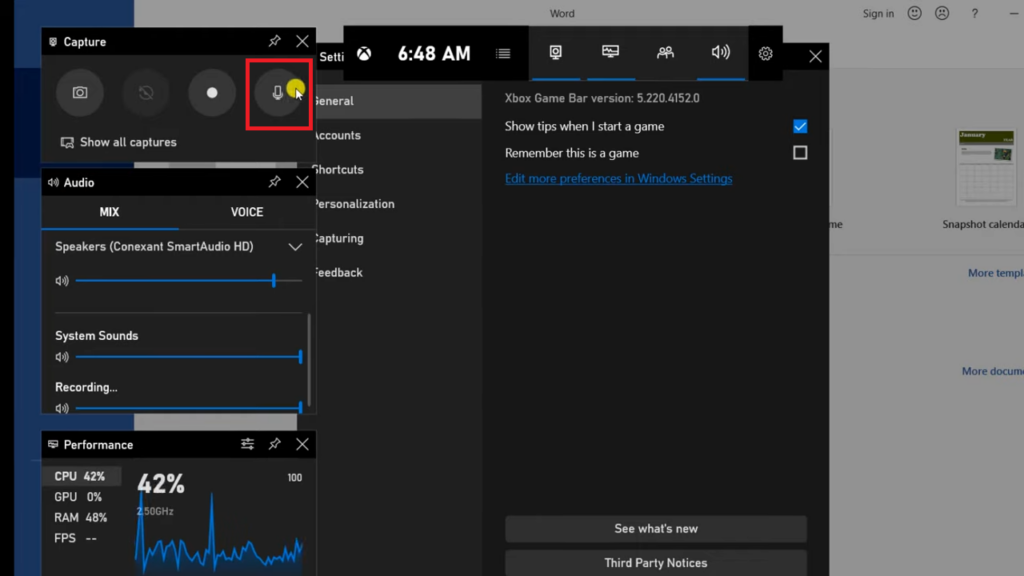Uncheck Show tips when I start a game
The width and height of the screenshot is (1024, 576).
[800, 126]
